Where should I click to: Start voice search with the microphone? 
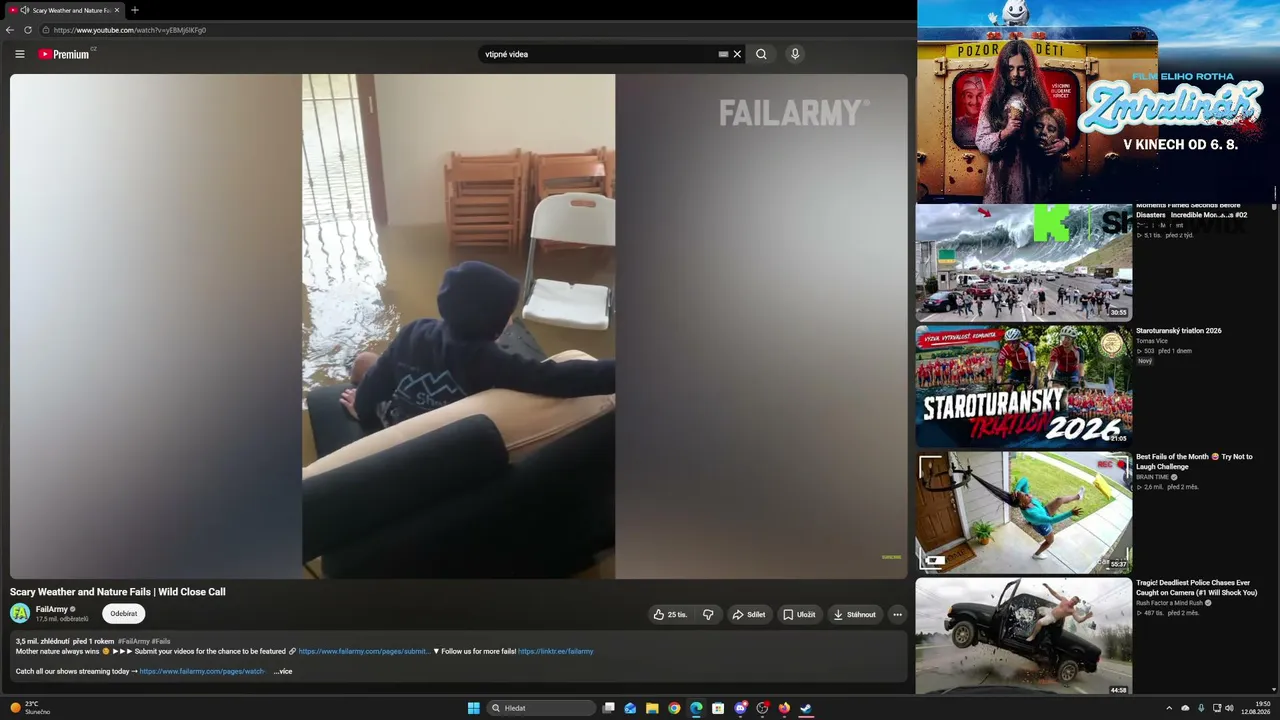point(795,54)
